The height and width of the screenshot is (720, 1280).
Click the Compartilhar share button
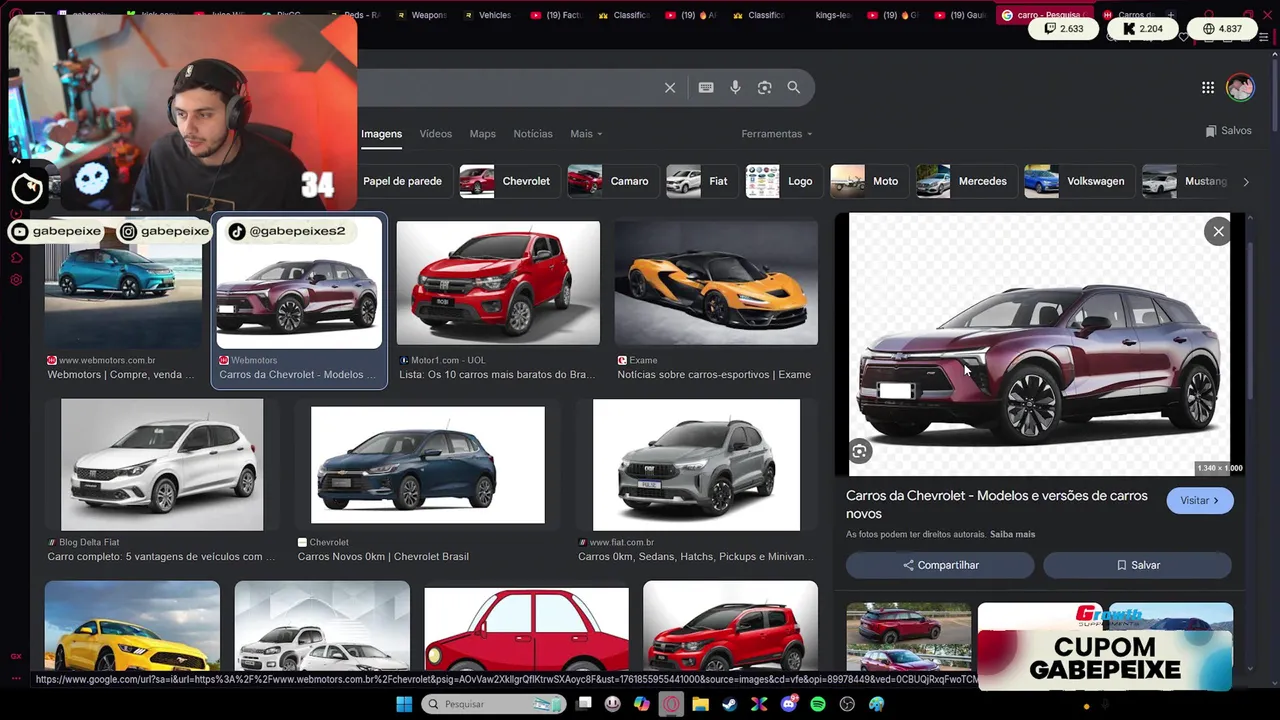[940, 565]
